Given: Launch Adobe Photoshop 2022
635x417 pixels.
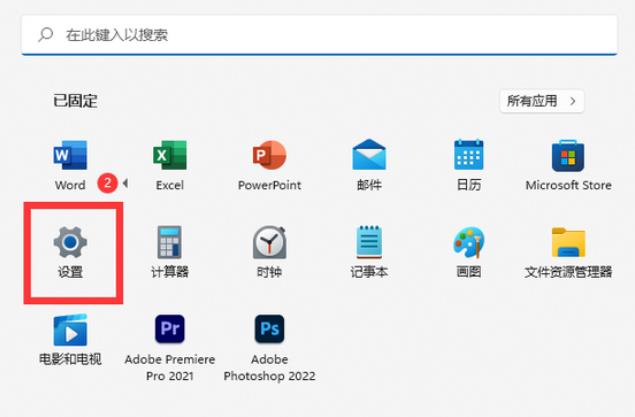Looking at the screenshot, I should [269, 347].
